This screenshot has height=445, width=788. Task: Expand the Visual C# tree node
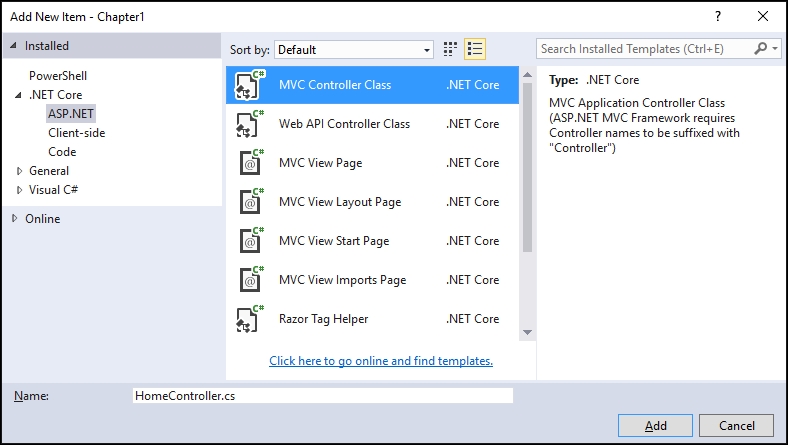tap(20, 190)
